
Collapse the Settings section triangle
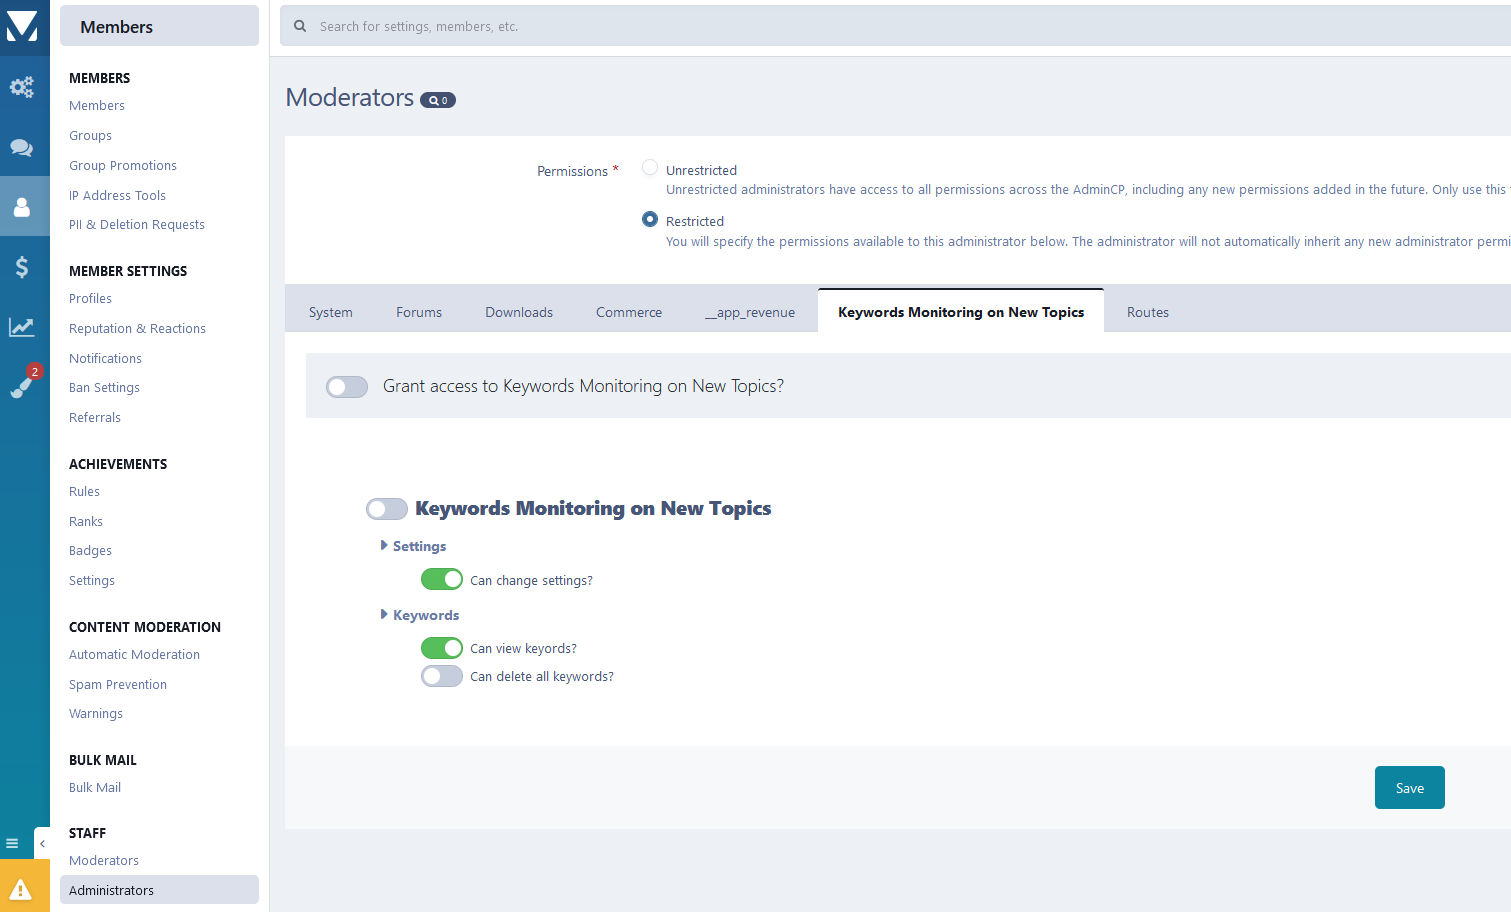384,546
